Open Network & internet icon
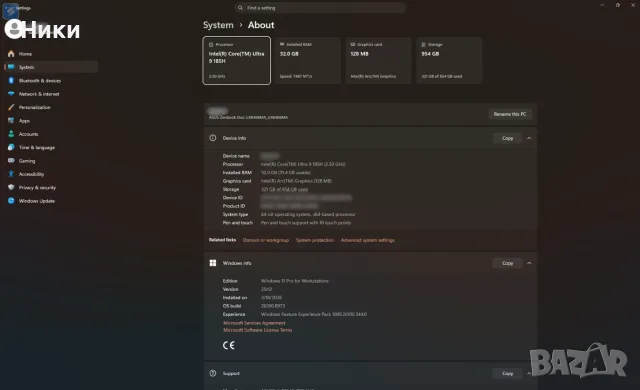Screen dimensions: 640x390 point(11,94)
